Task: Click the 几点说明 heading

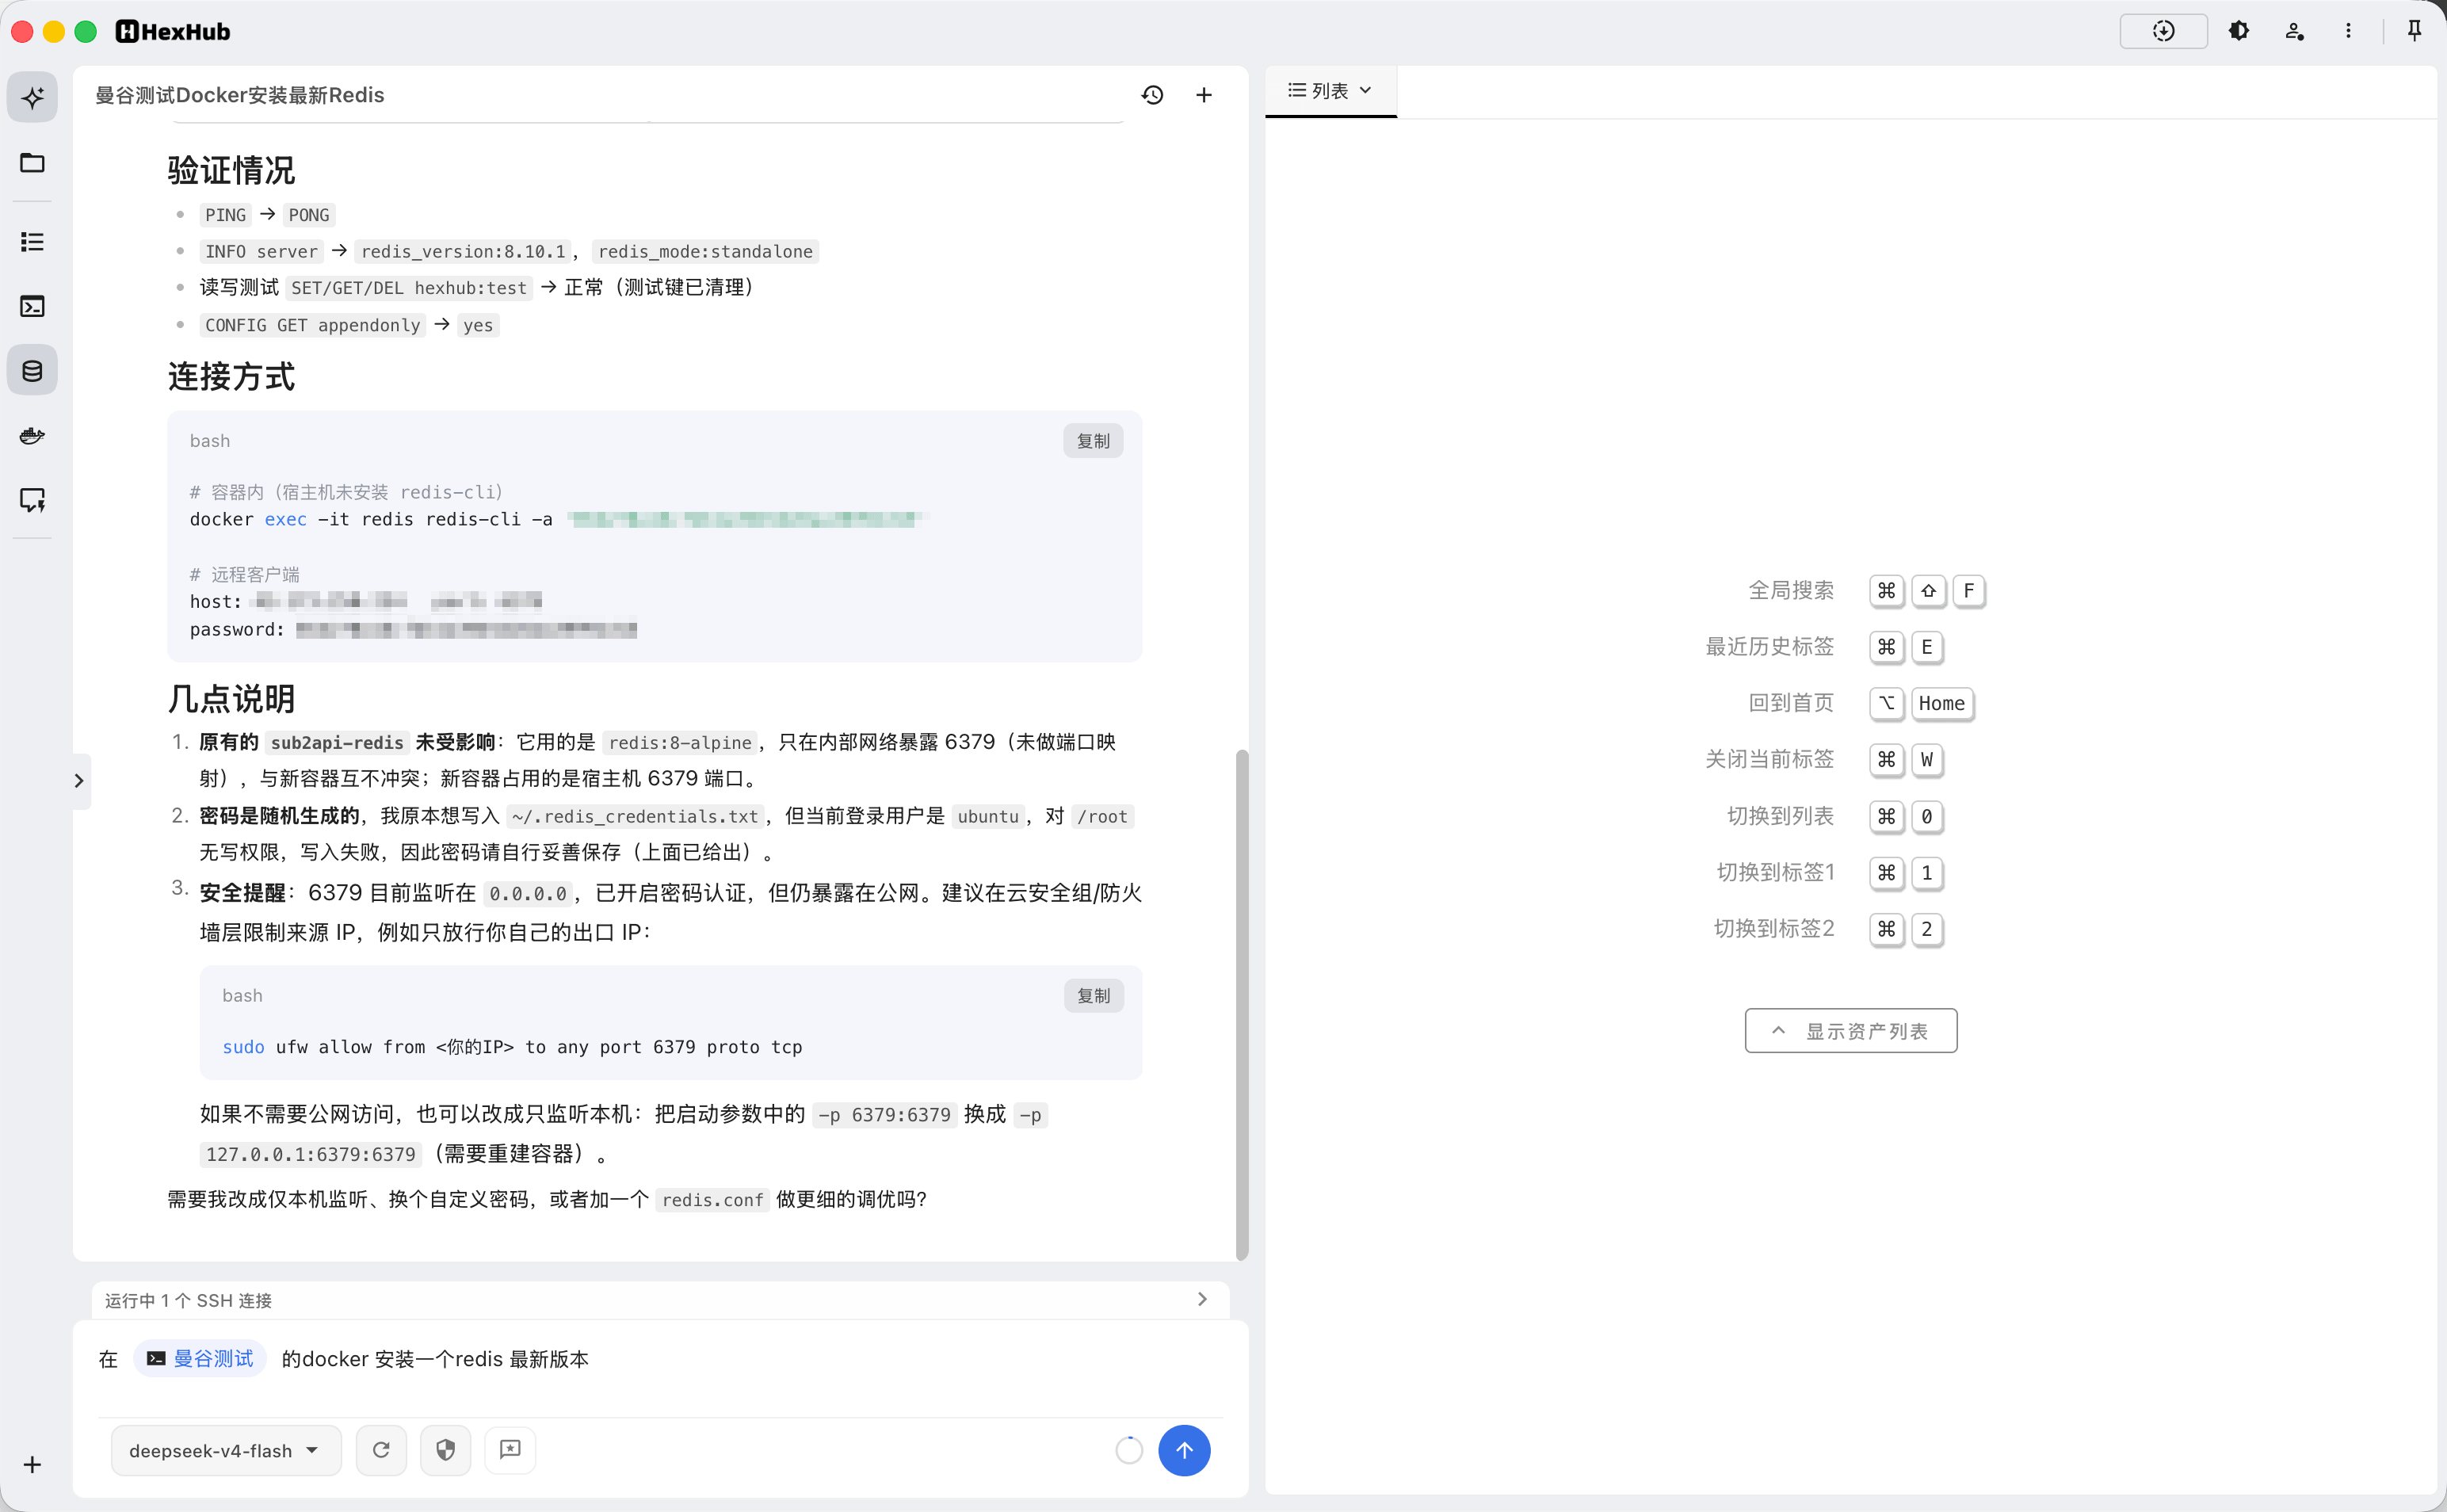Action: click(232, 699)
